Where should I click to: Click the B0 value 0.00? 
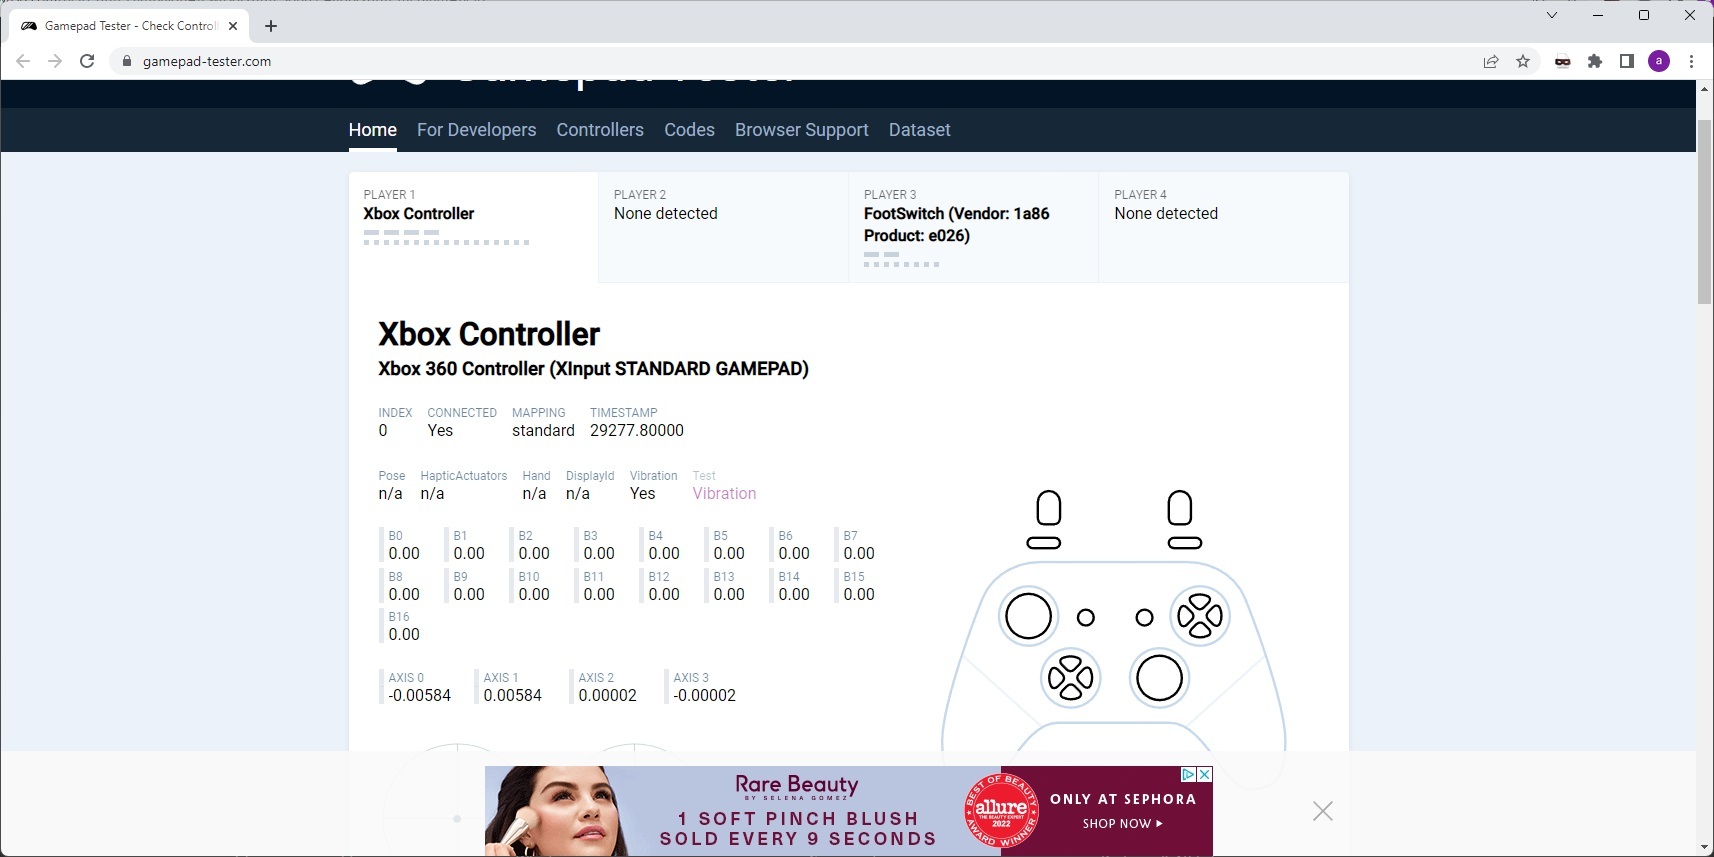404,554
